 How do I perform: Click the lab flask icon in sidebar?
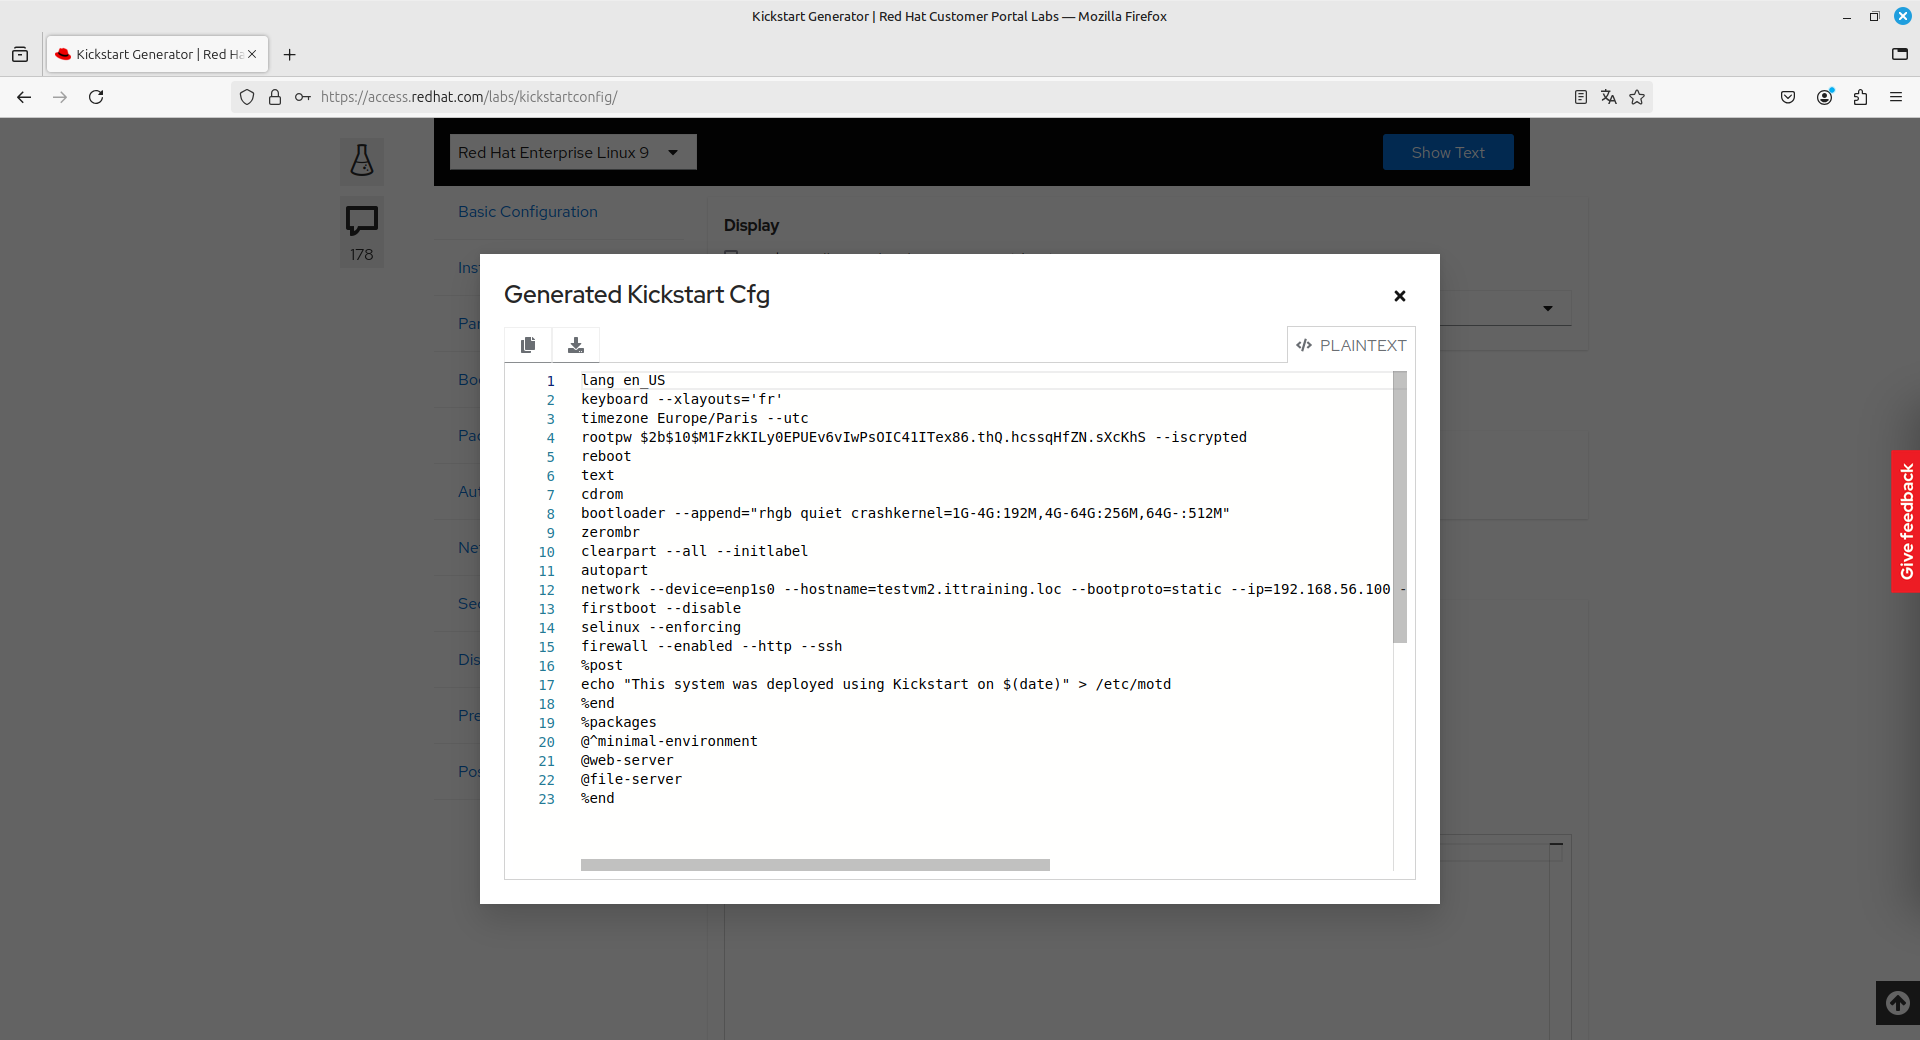coord(362,160)
